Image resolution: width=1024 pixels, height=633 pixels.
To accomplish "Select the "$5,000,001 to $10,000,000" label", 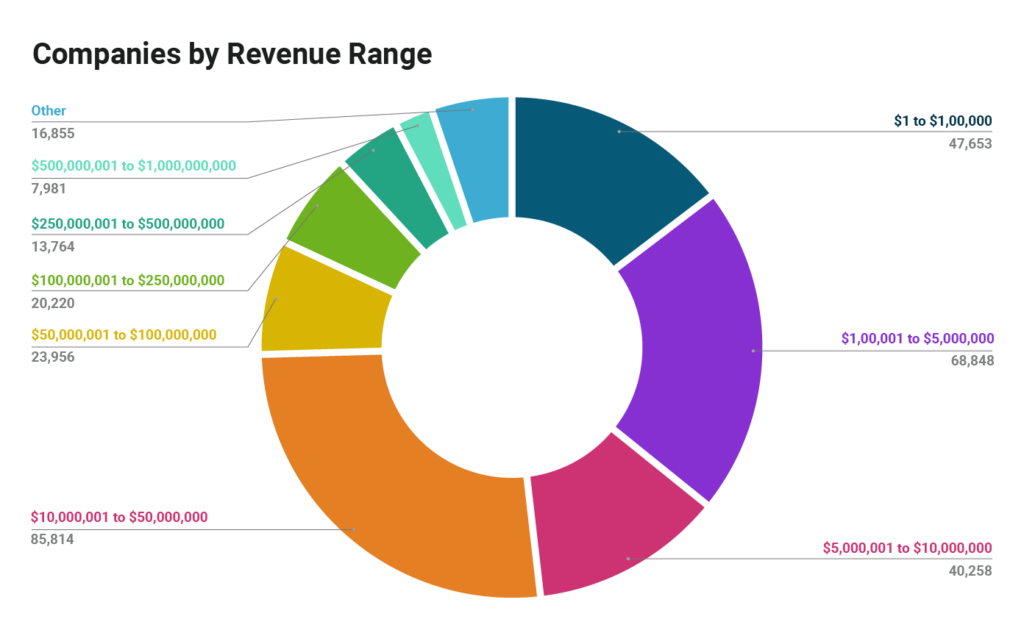I will [x=907, y=548].
